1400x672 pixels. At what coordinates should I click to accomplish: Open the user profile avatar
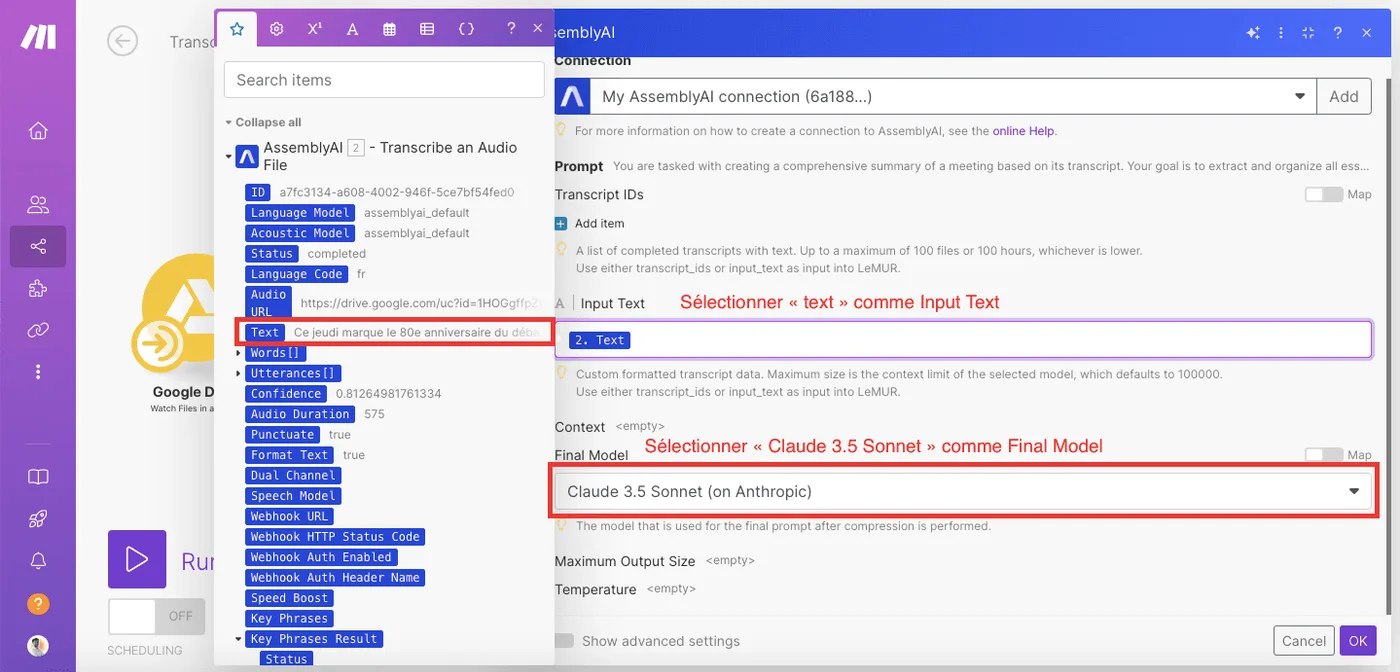click(38, 646)
